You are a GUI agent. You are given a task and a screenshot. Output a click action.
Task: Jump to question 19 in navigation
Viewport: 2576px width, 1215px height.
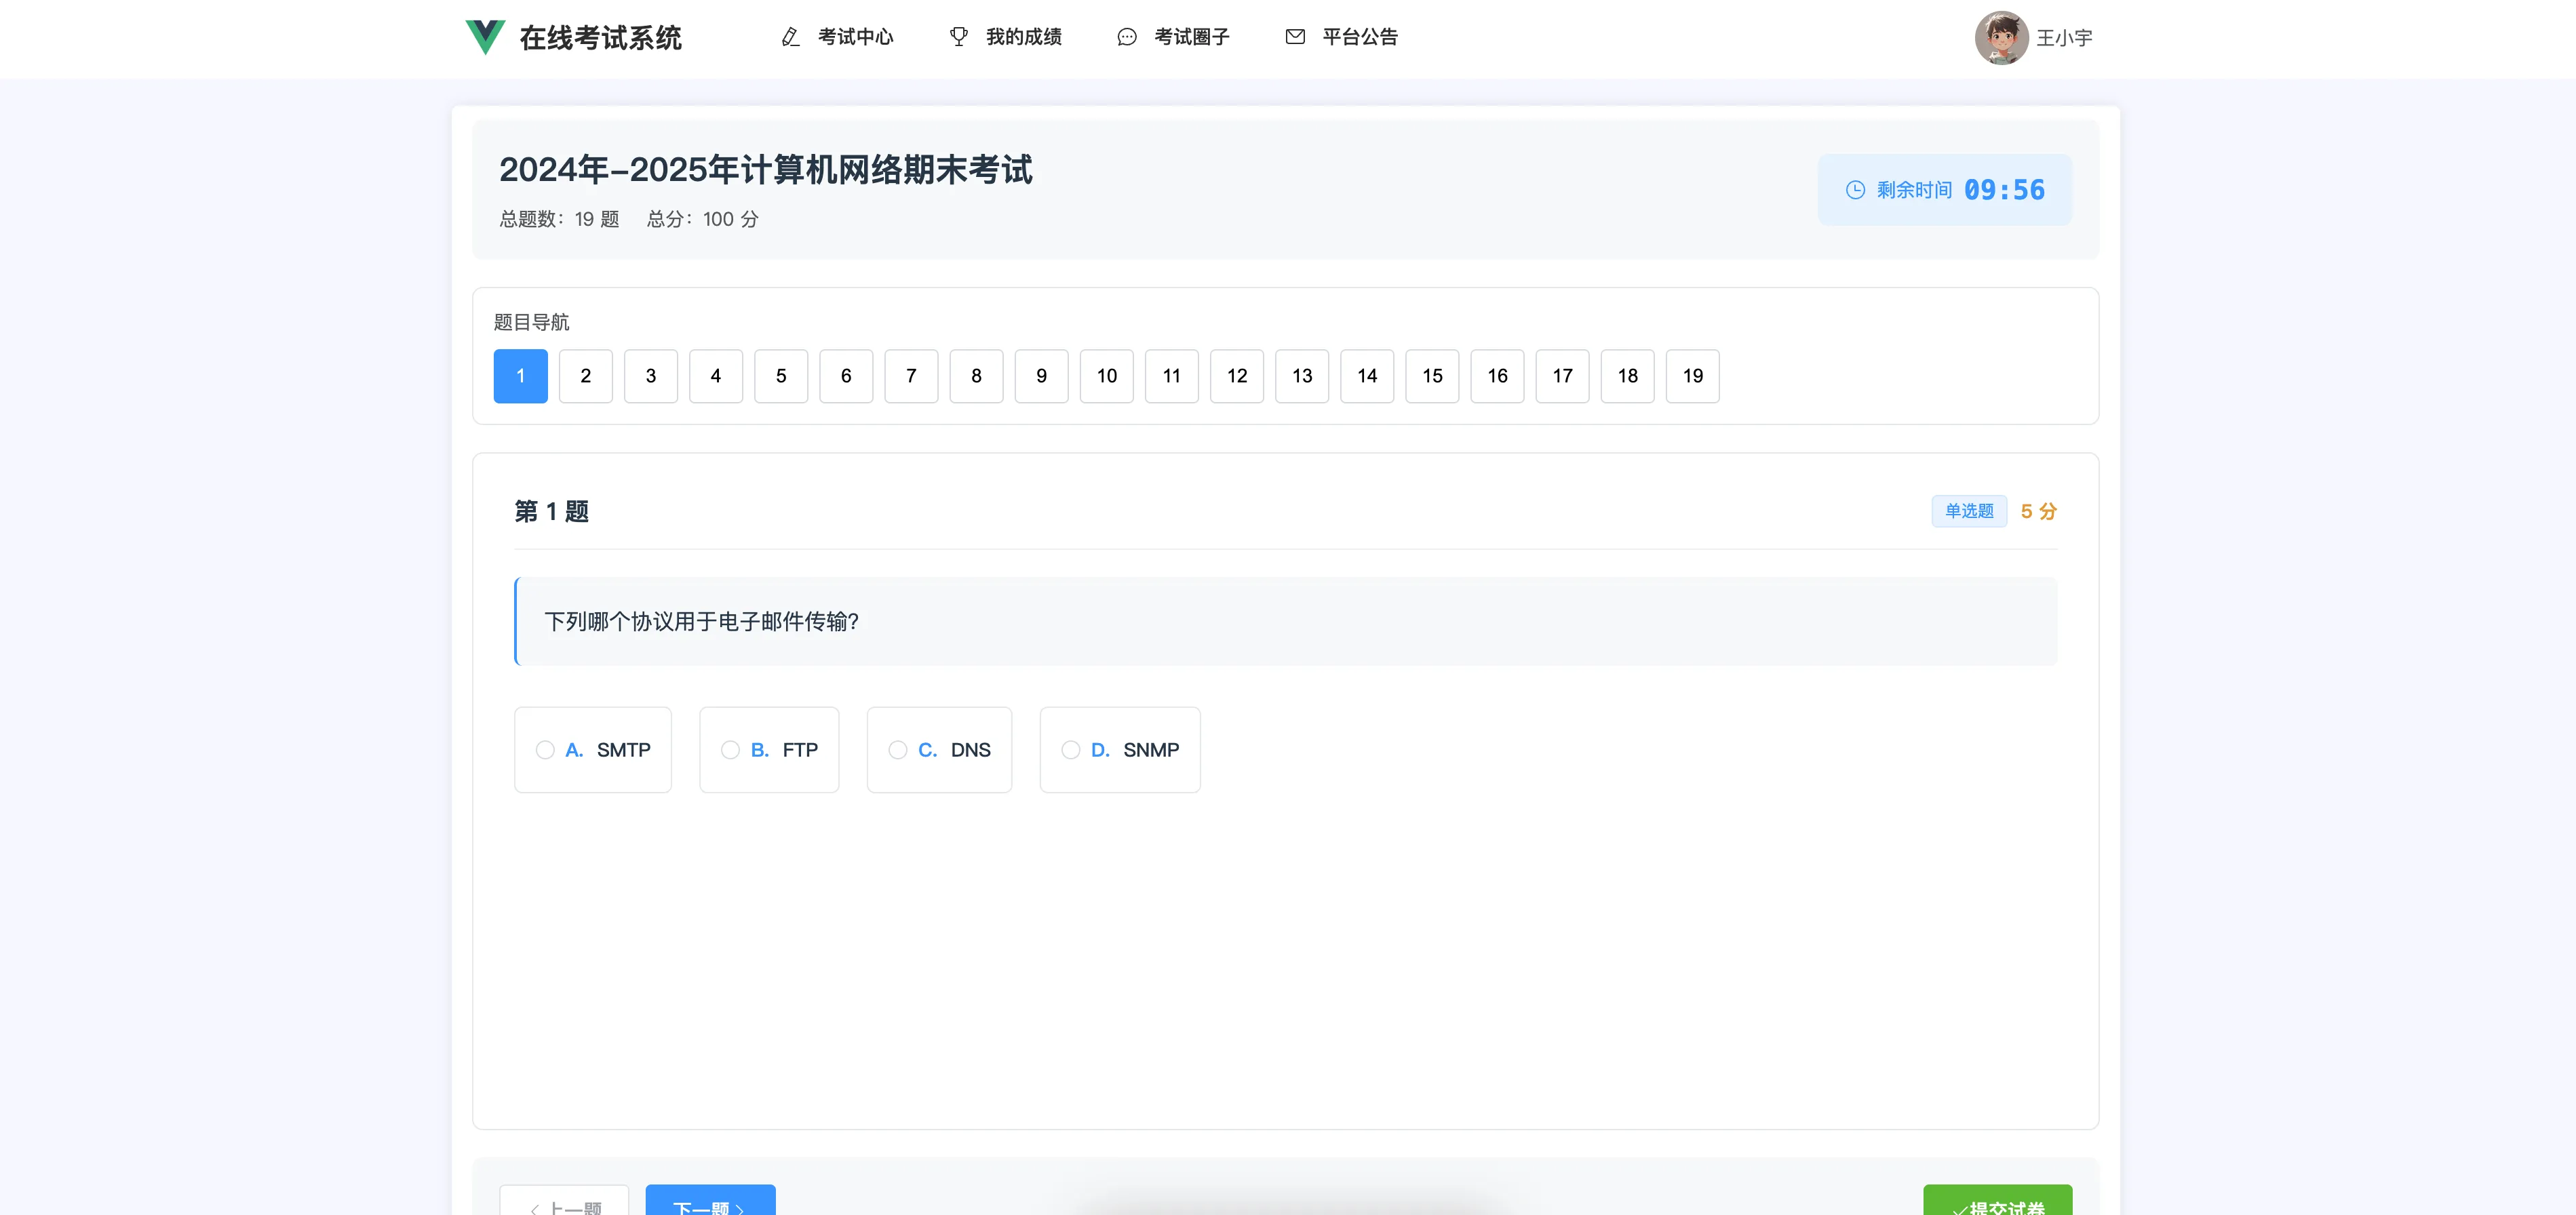point(1692,376)
